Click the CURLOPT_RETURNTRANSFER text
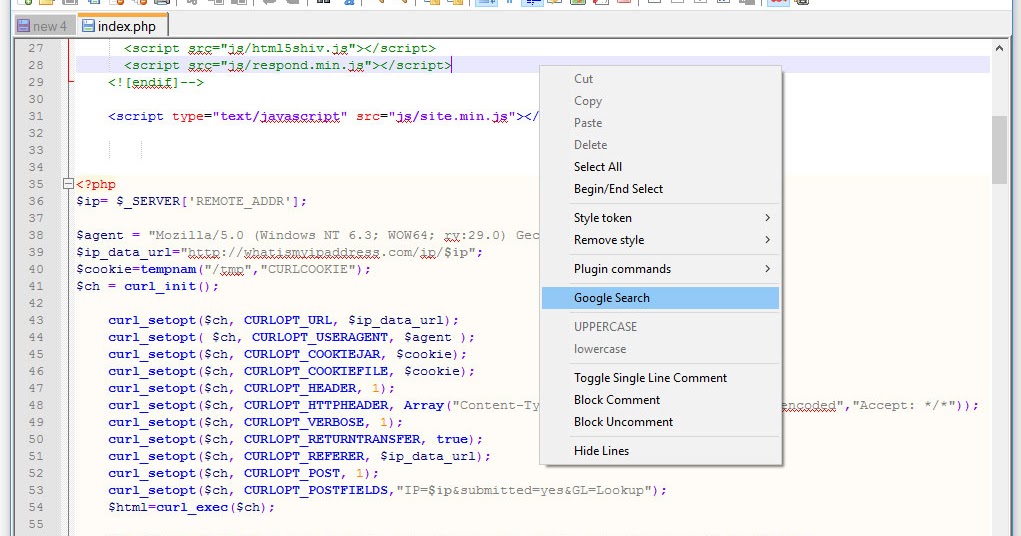Screen dimensions: 1021x536 (332, 439)
